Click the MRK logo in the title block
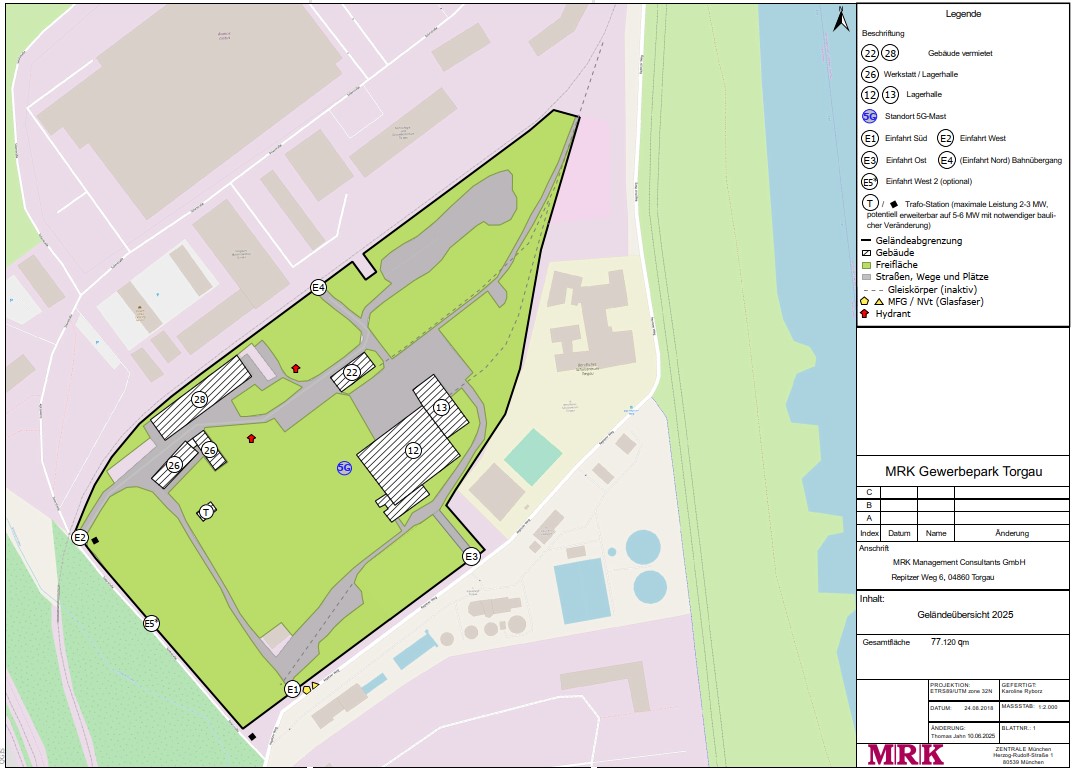 pos(905,754)
